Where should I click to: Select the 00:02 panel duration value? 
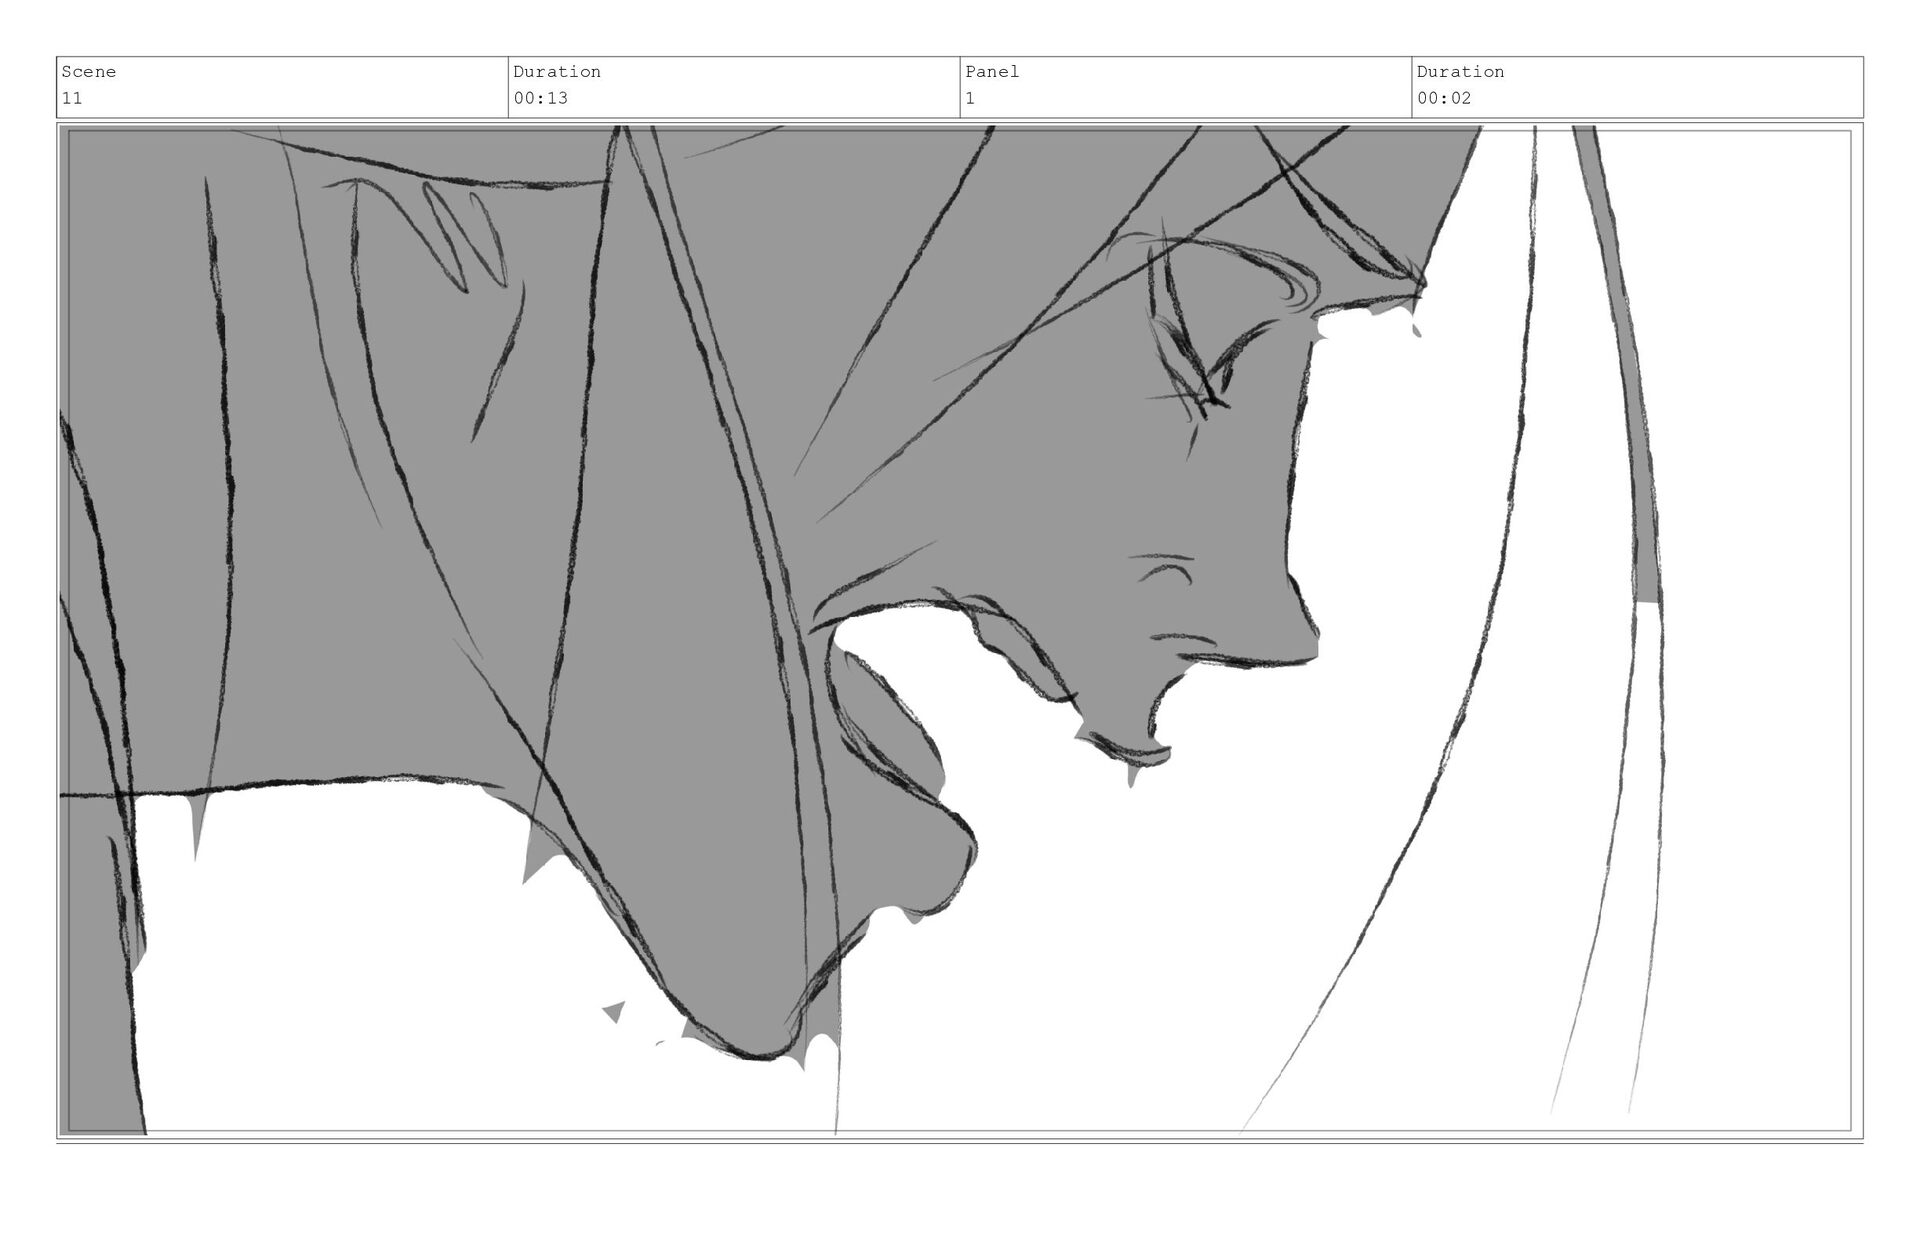point(1444,98)
